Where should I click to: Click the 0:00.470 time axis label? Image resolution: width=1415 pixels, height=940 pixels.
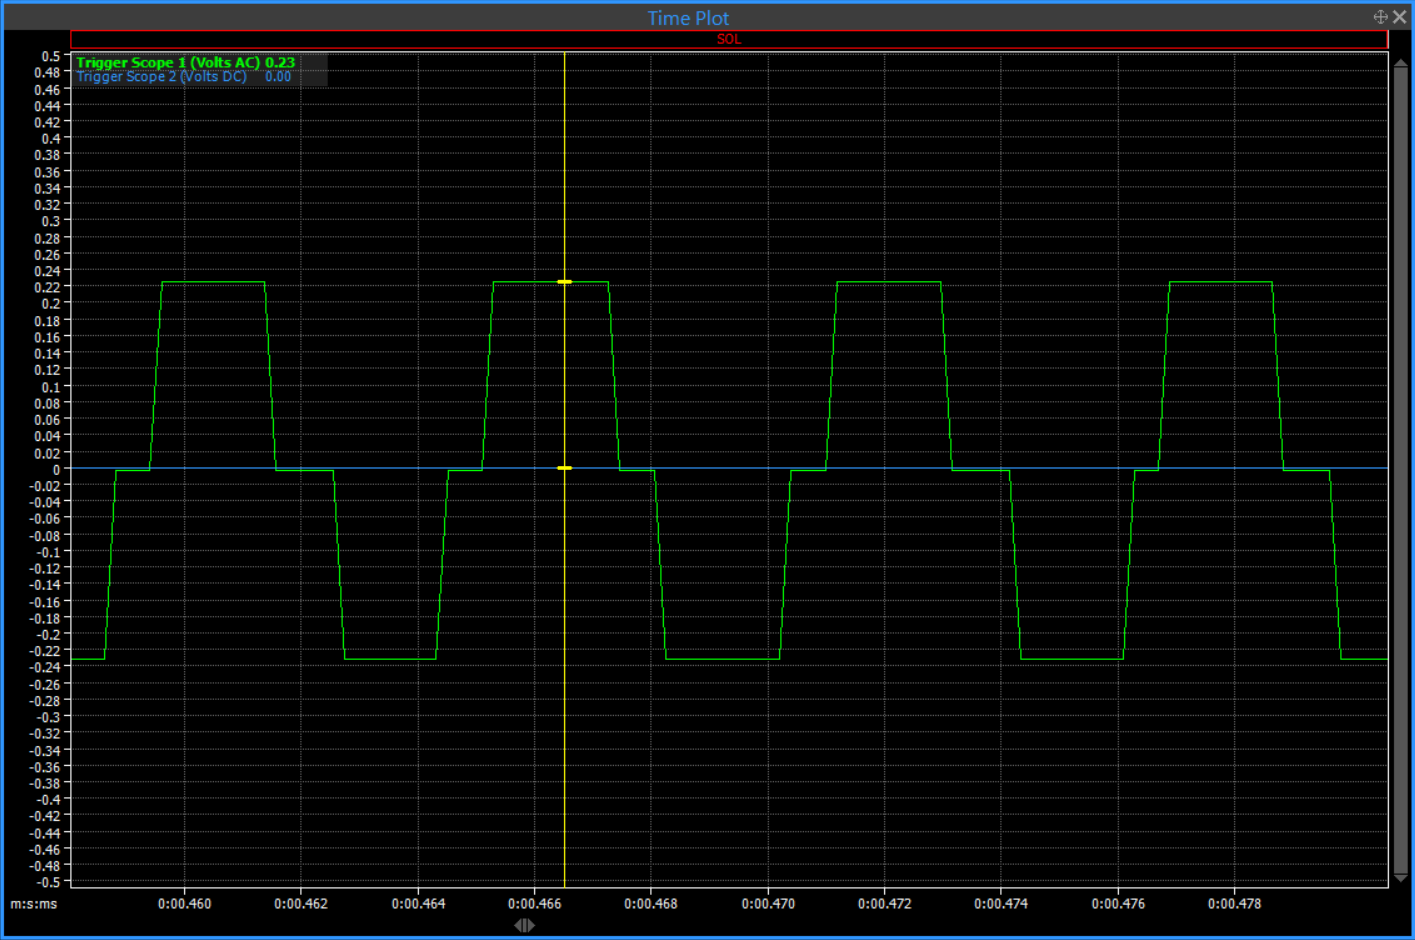(768, 904)
